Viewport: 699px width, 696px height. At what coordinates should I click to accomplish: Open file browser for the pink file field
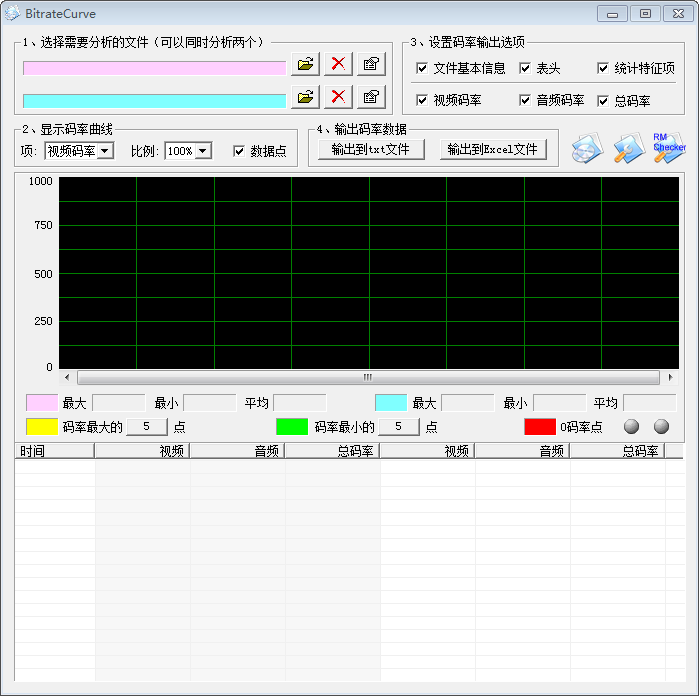coord(305,64)
